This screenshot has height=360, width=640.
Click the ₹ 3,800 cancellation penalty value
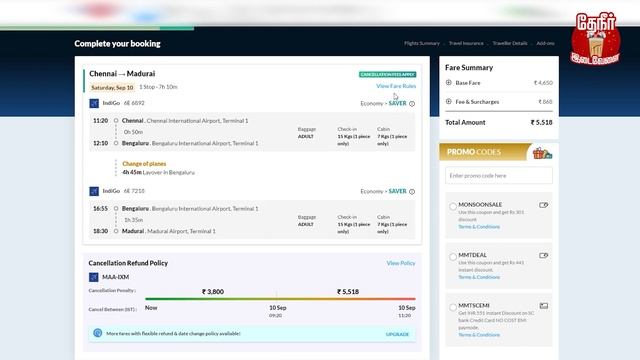[213, 292]
